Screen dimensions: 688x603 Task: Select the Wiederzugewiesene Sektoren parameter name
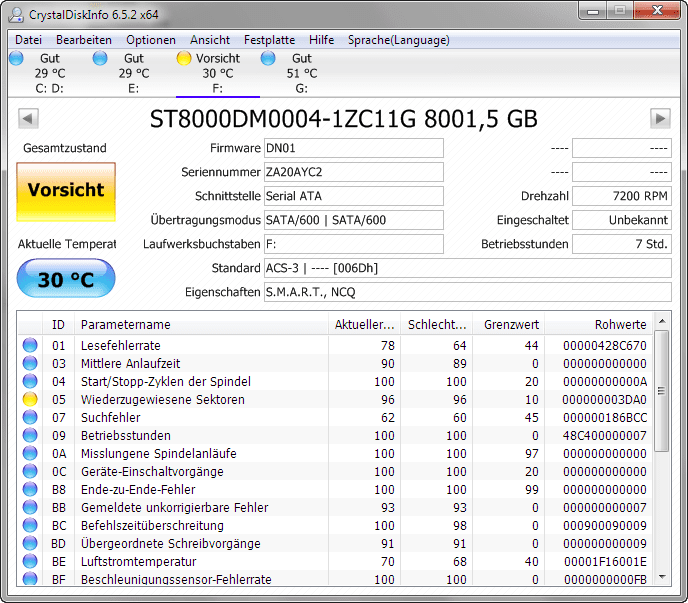(163, 400)
